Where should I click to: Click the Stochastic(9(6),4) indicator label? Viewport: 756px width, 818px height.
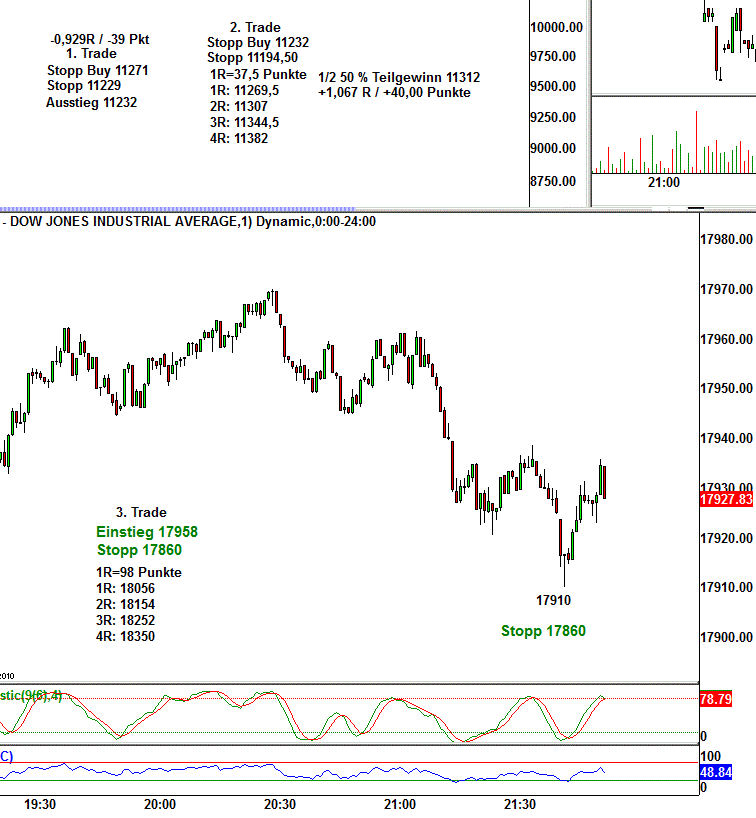30,695
